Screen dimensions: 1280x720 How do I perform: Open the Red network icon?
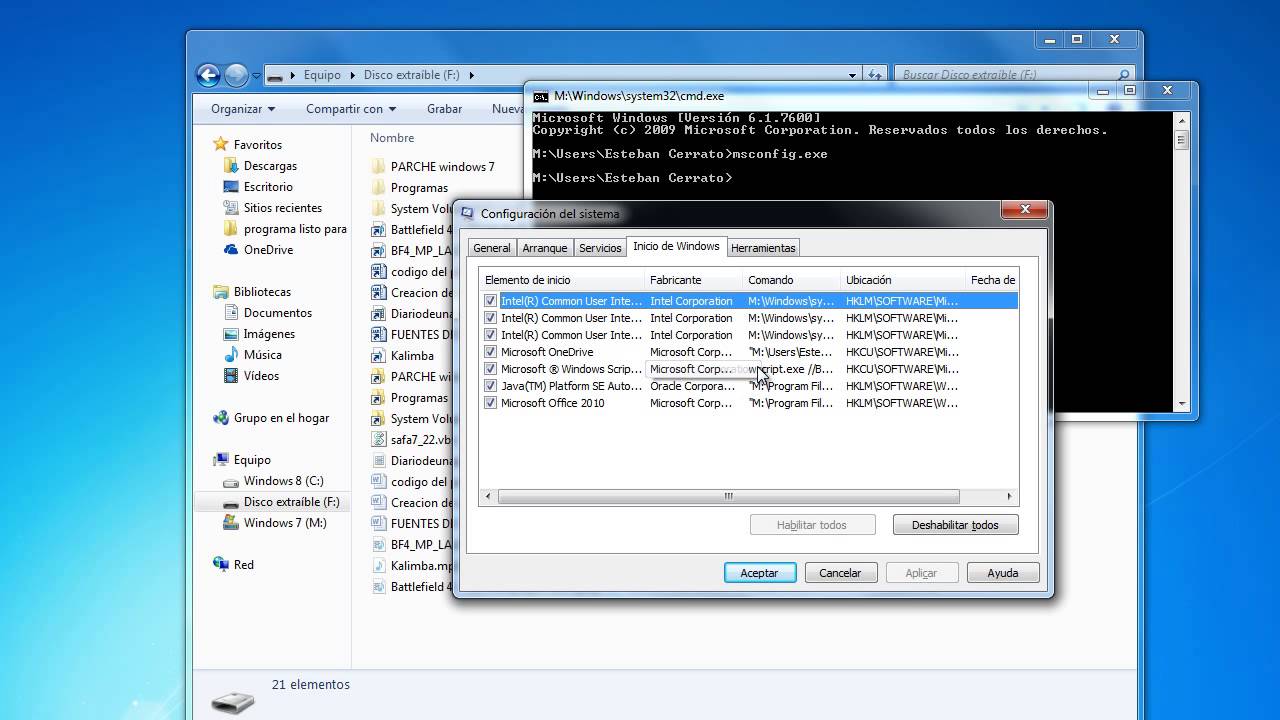(222, 565)
